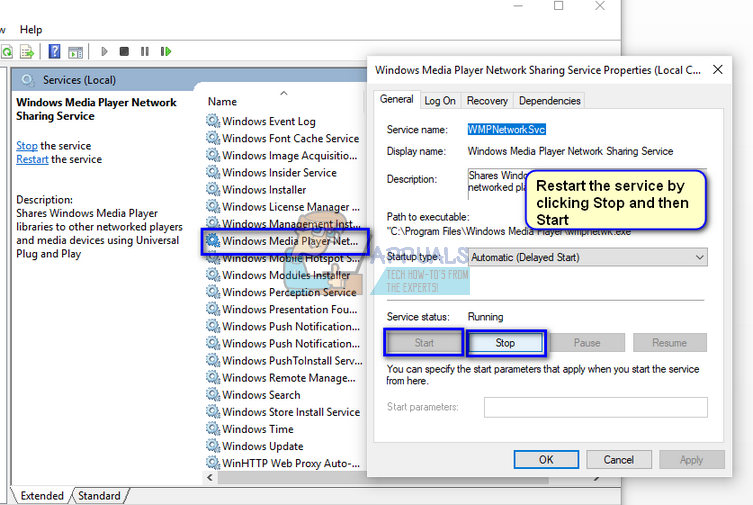The height and width of the screenshot is (505, 753).
Task: Click the Show/Hide Action Pane icon
Action: 75,52
